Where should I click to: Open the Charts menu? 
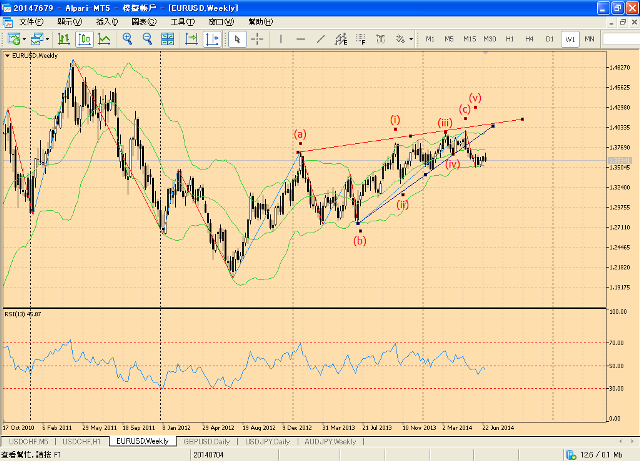point(144,22)
